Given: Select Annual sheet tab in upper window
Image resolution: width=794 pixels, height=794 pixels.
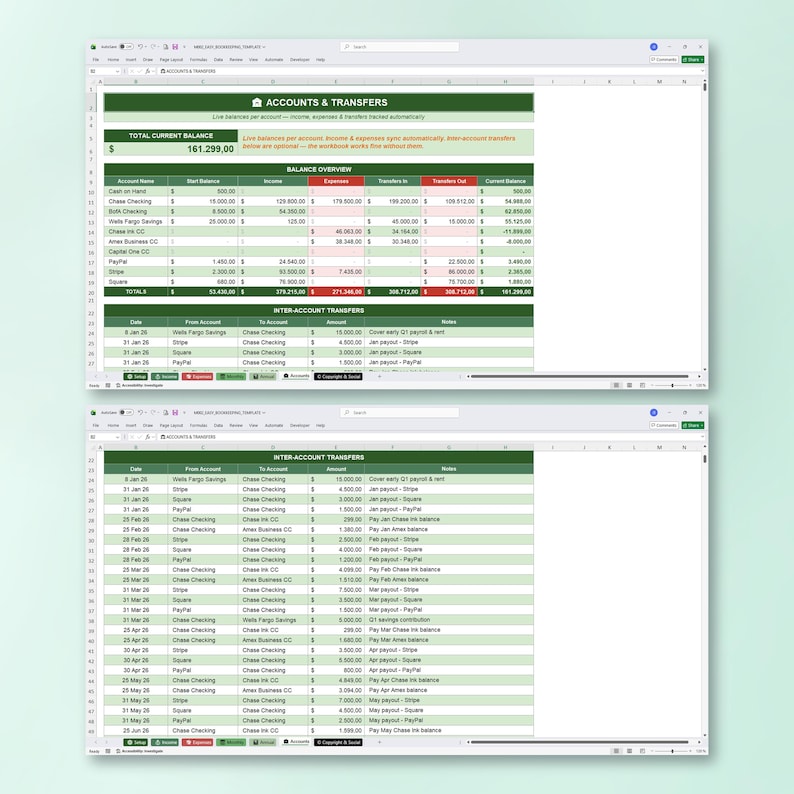Looking at the screenshot, I should pos(263,377).
